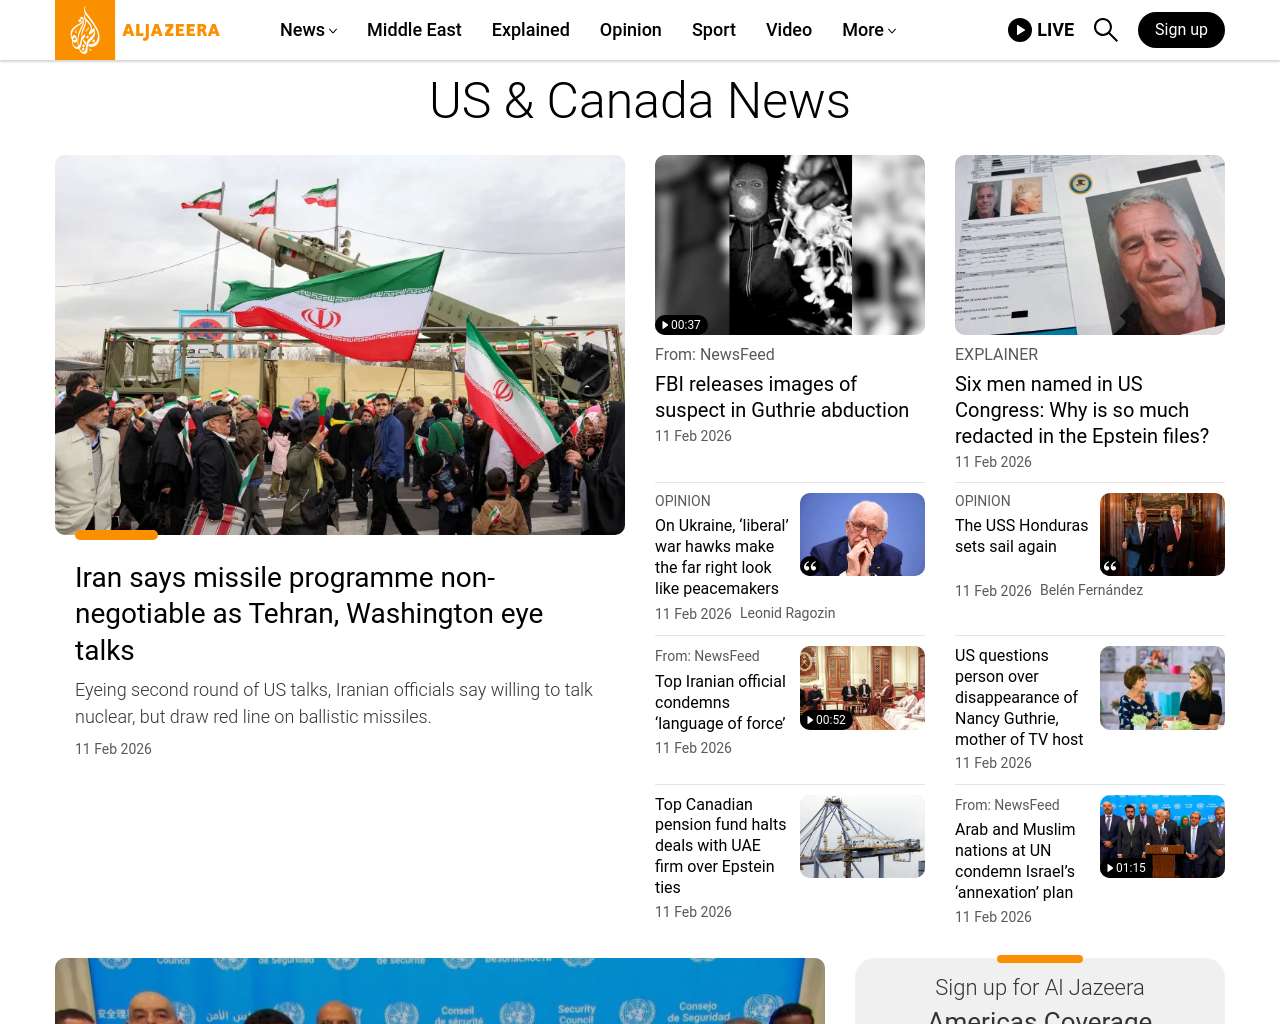Click the Iran flags main image

(x=340, y=345)
